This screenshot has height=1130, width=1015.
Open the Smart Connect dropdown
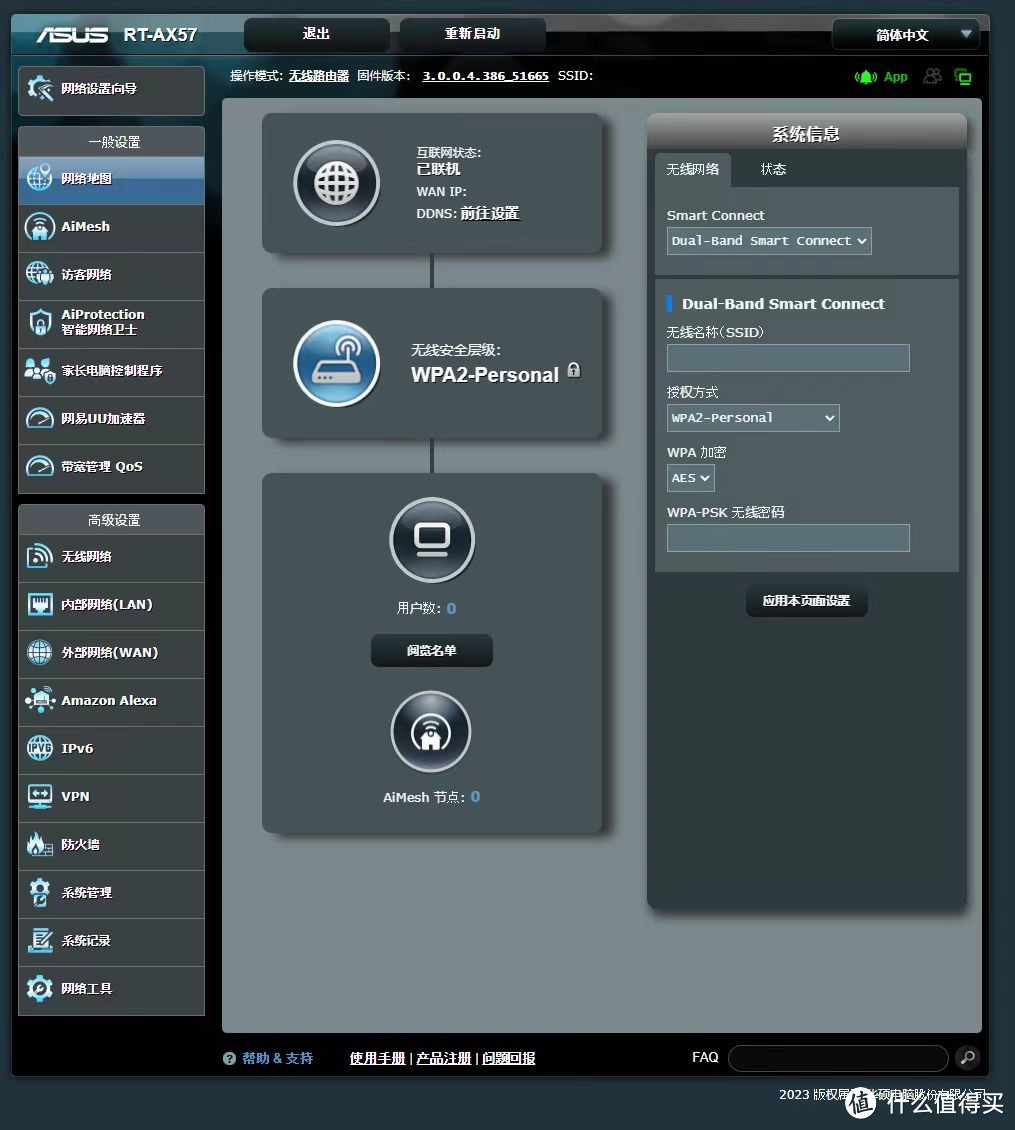769,241
